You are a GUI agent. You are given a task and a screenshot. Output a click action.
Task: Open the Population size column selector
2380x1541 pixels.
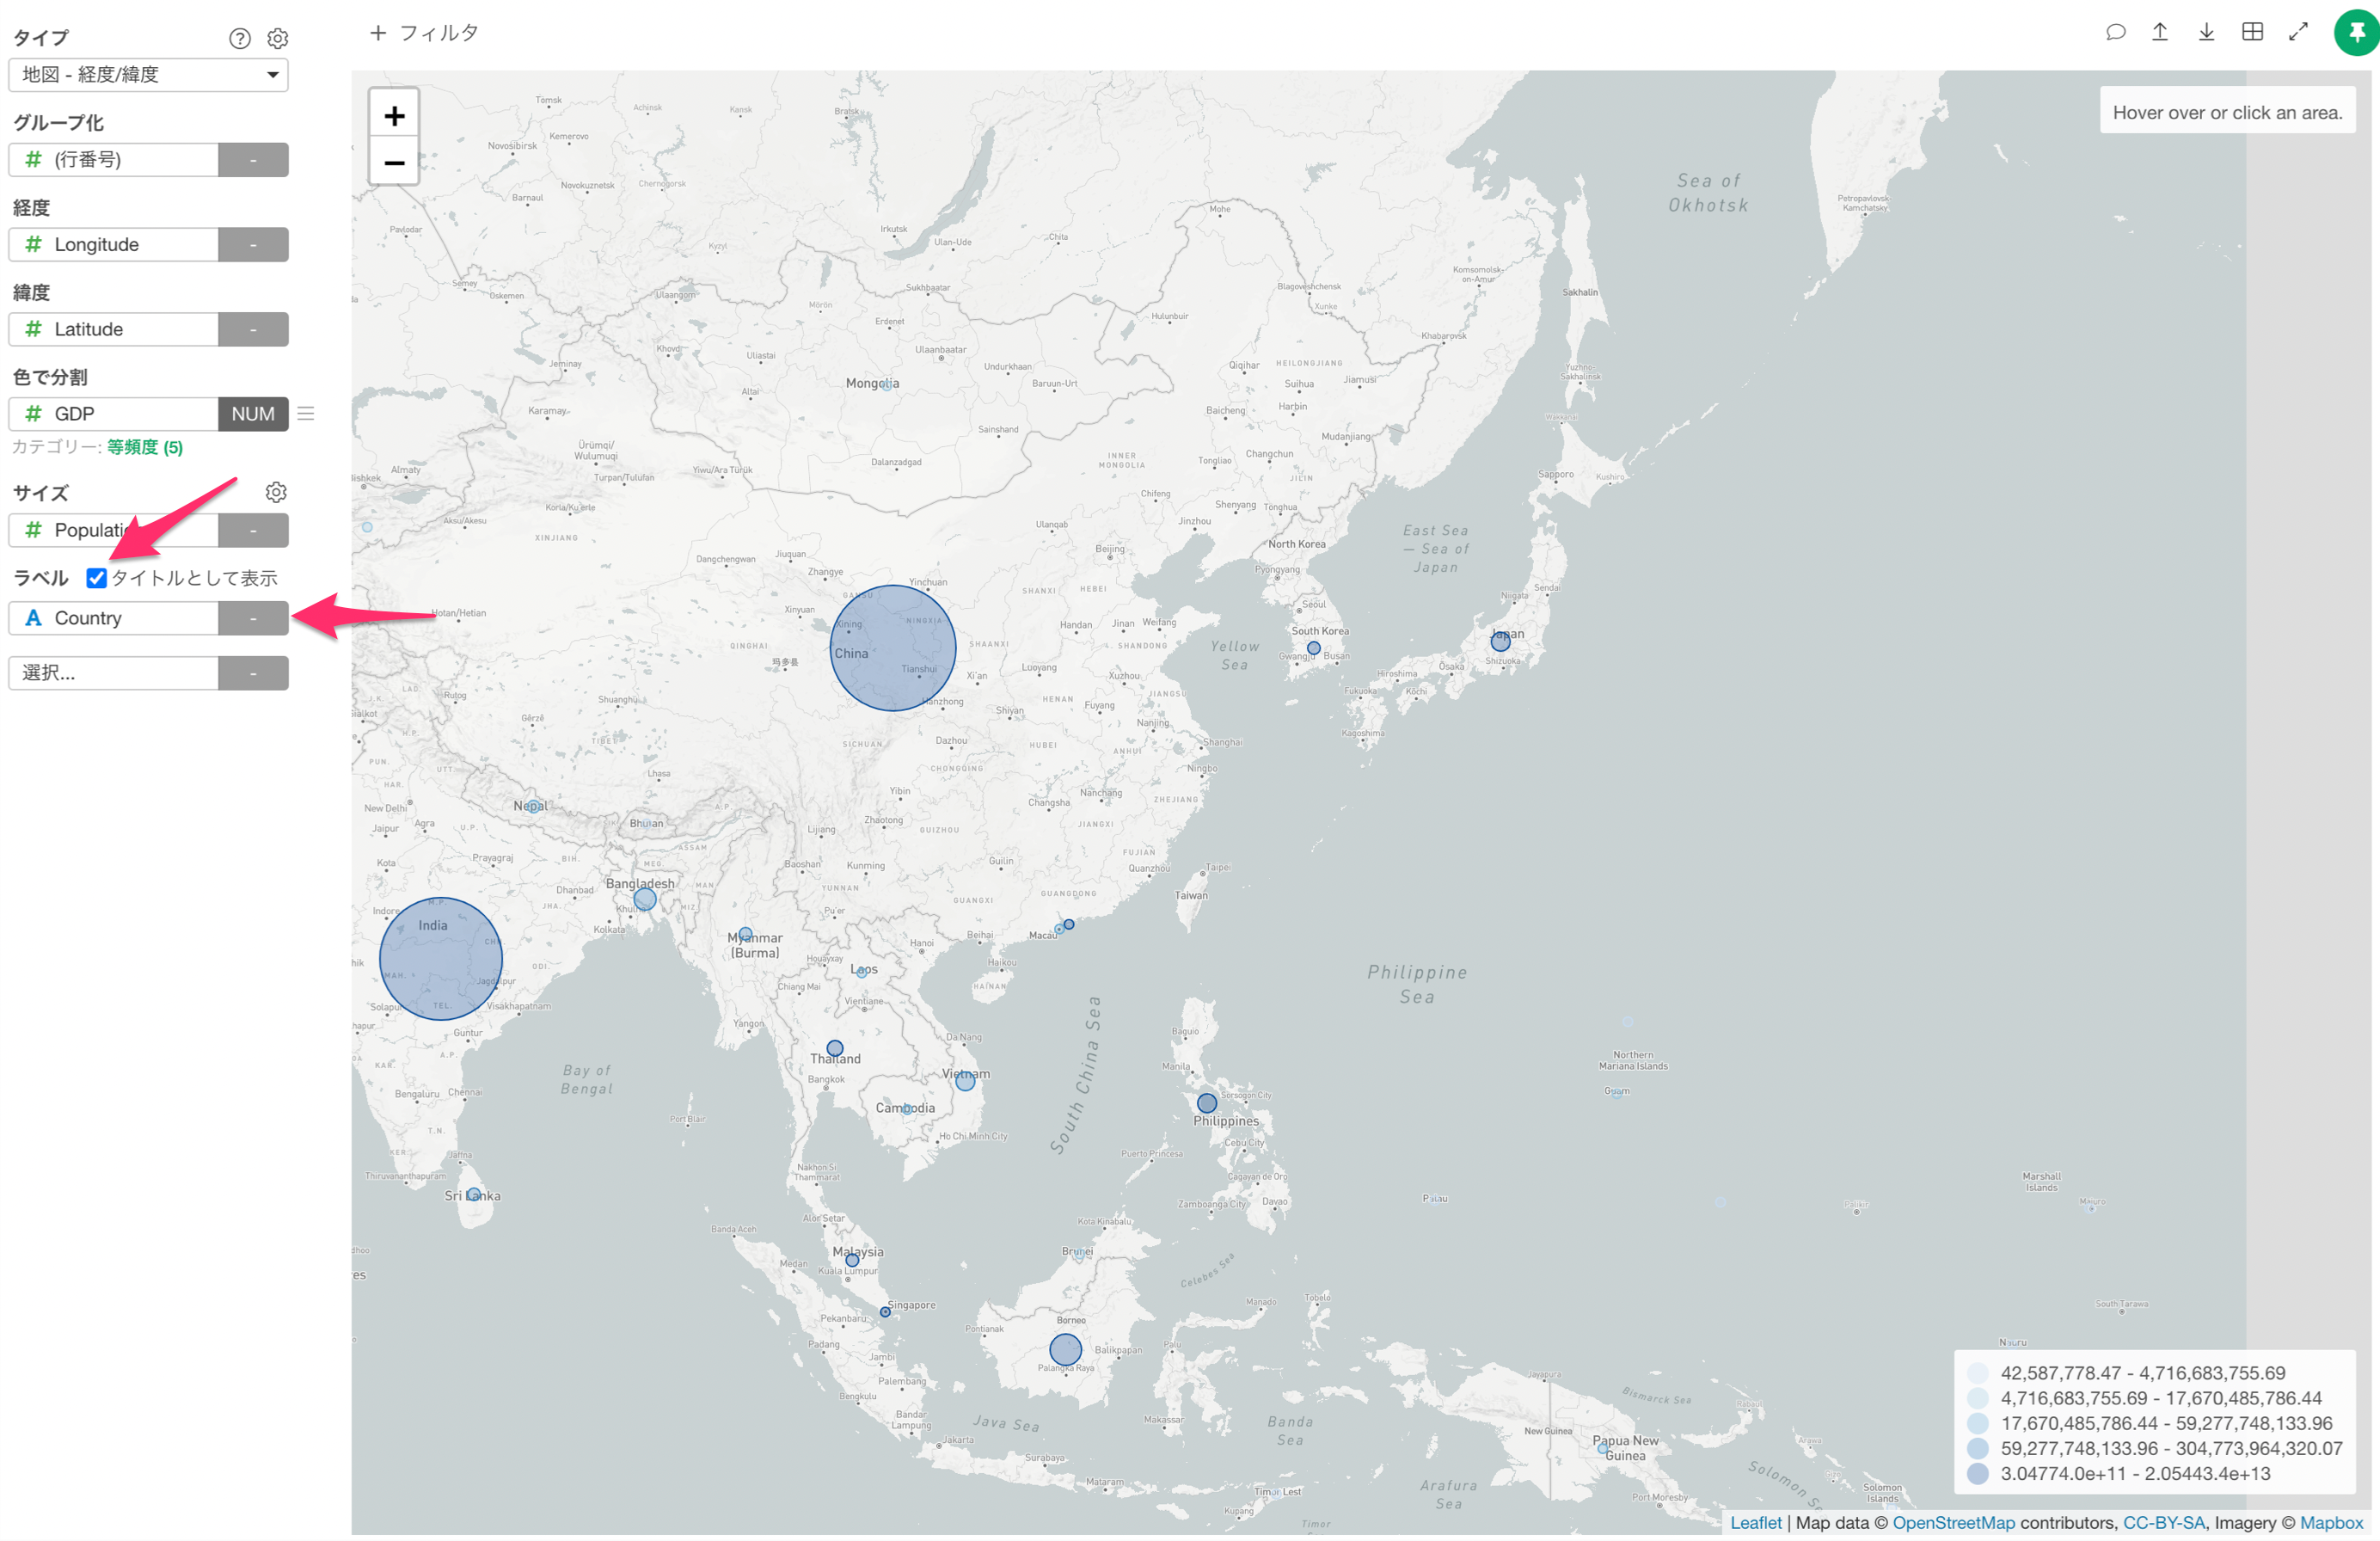pyautogui.click(x=113, y=530)
